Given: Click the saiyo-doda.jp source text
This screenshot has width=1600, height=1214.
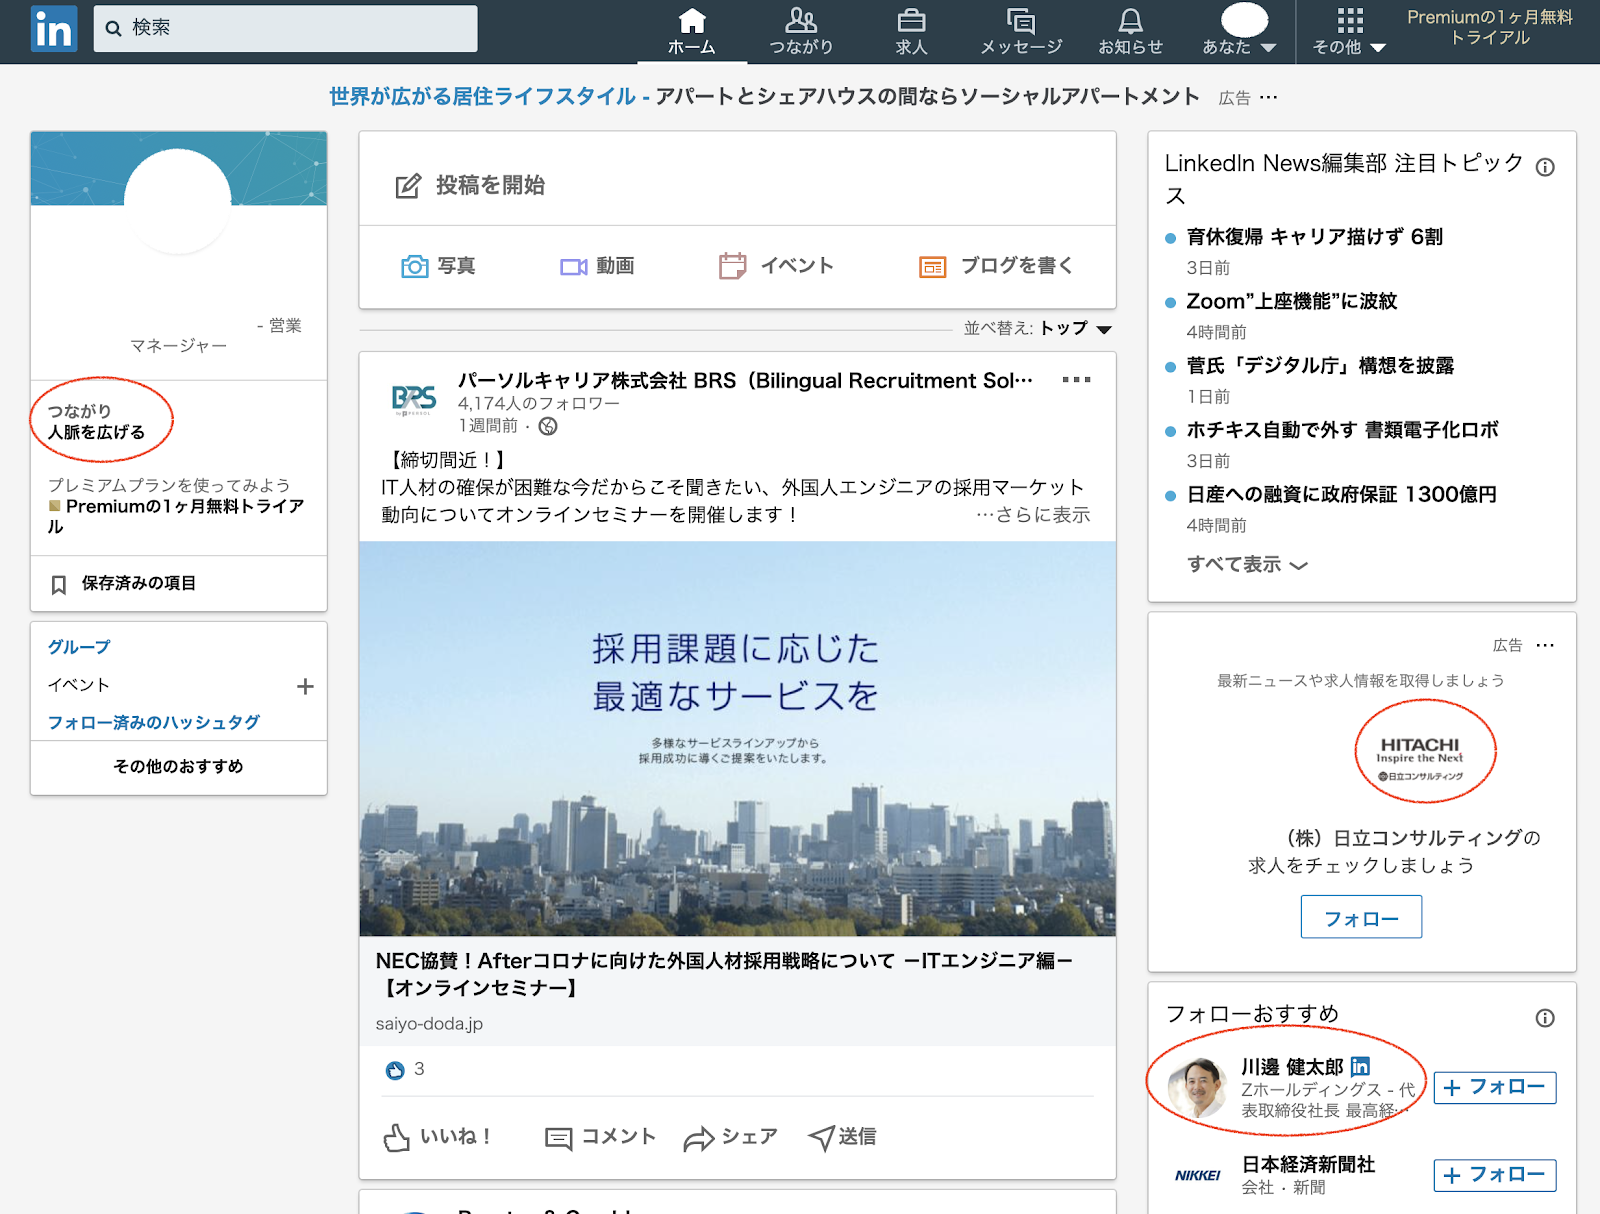Looking at the screenshot, I should coord(429,1024).
